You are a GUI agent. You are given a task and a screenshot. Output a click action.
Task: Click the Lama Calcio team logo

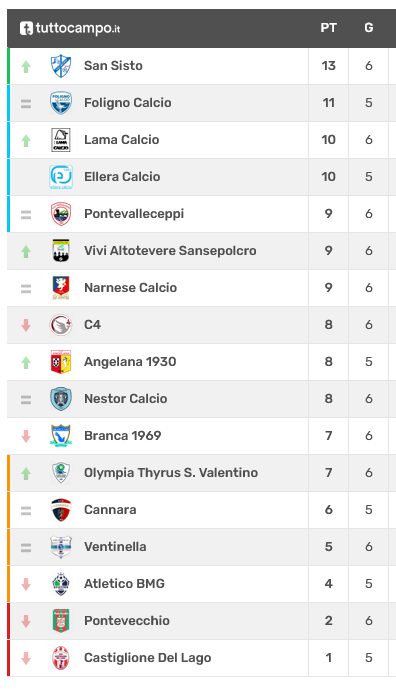point(61,140)
